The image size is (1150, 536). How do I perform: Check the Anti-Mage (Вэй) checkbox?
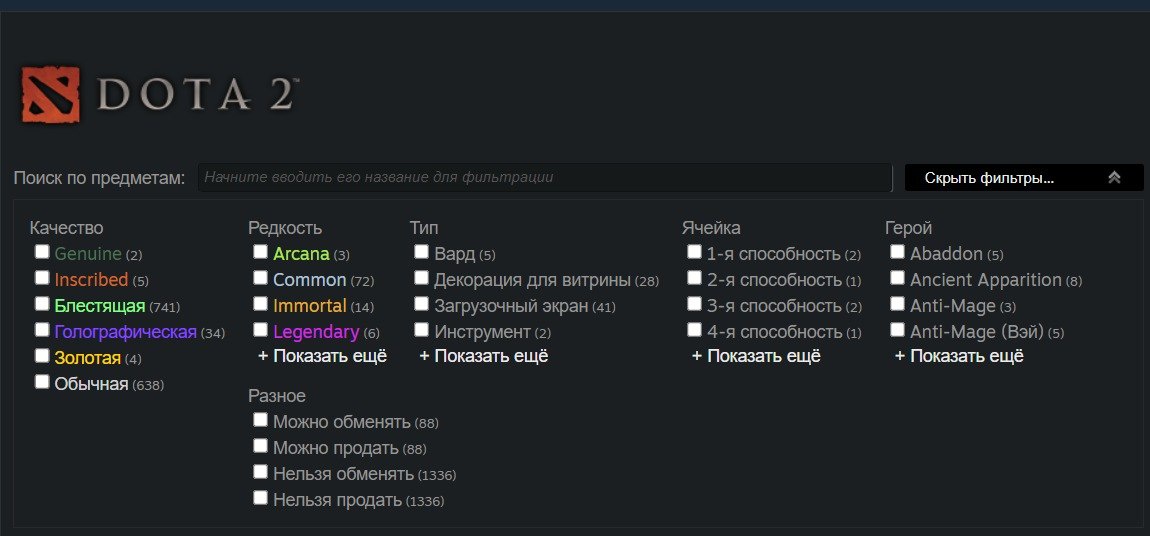click(x=897, y=330)
